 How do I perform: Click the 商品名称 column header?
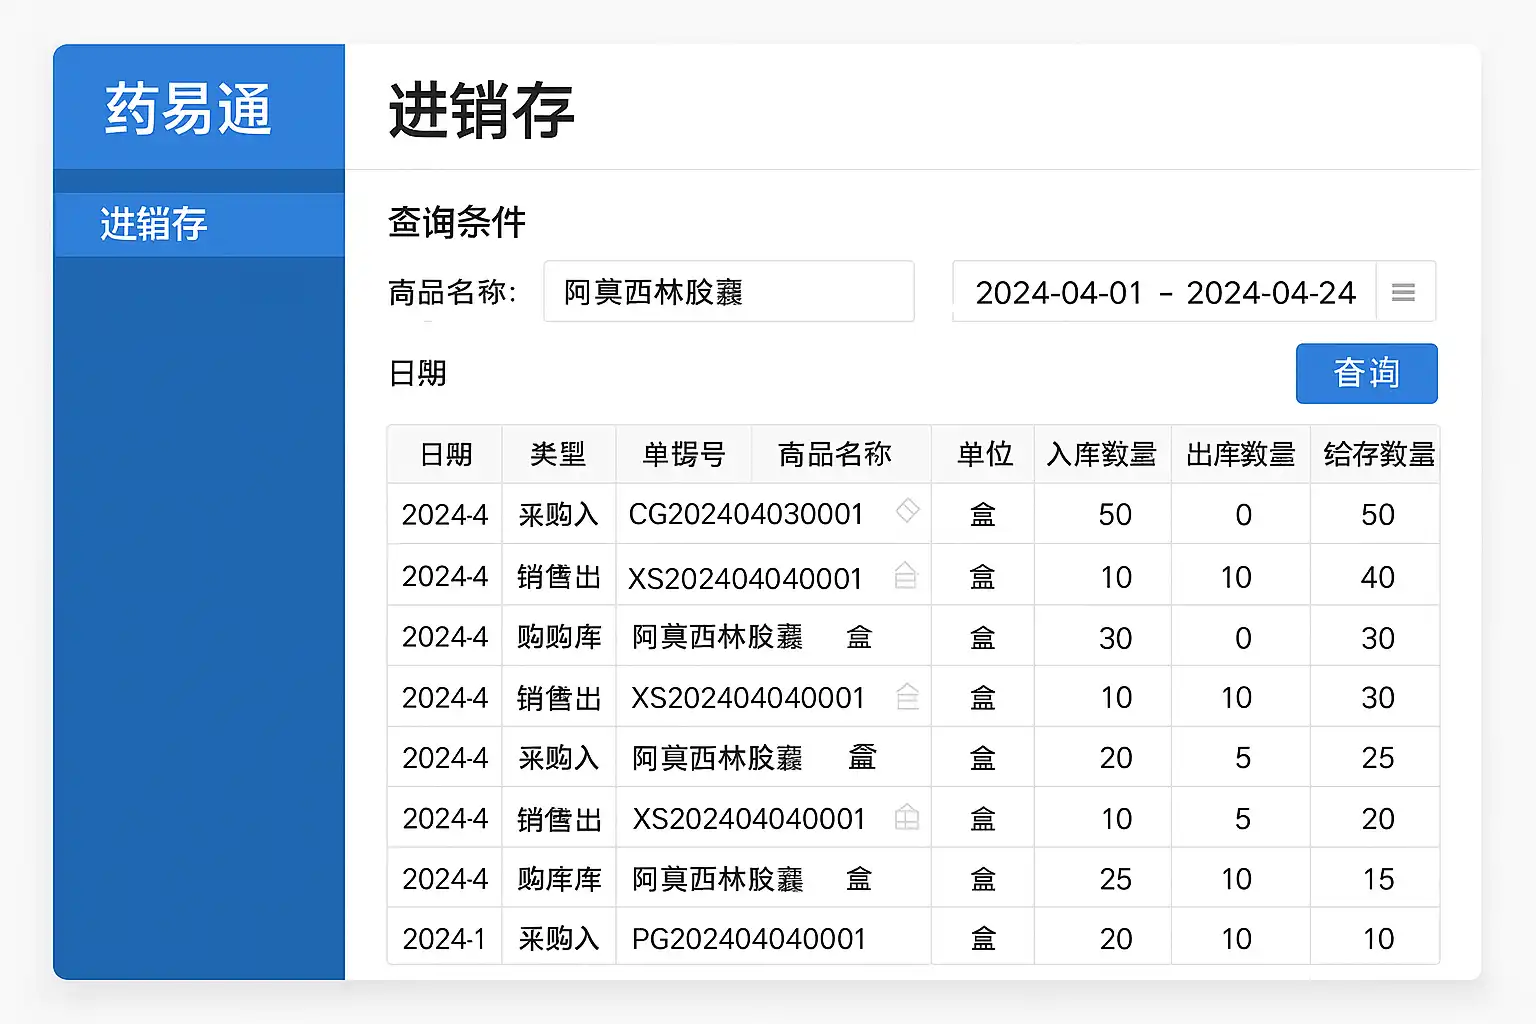[x=835, y=454]
